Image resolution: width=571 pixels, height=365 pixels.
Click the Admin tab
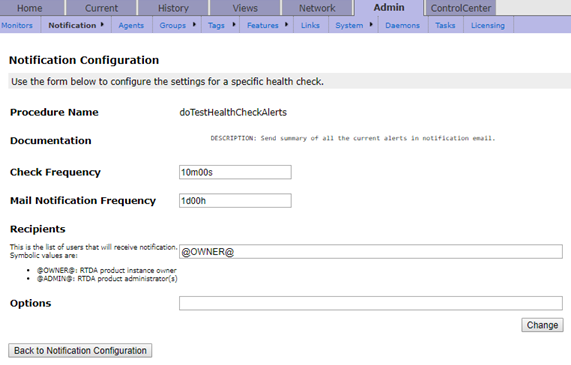pos(389,8)
